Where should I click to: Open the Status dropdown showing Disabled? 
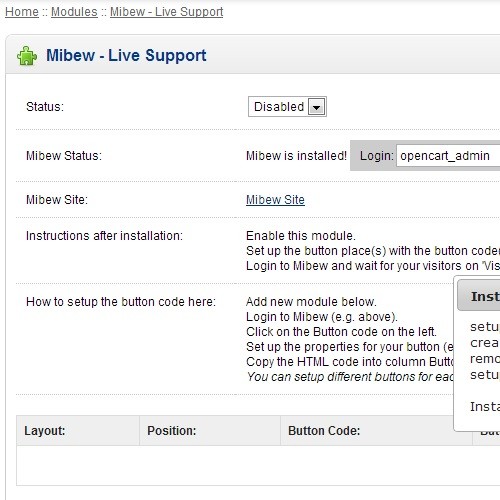click(x=287, y=107)
